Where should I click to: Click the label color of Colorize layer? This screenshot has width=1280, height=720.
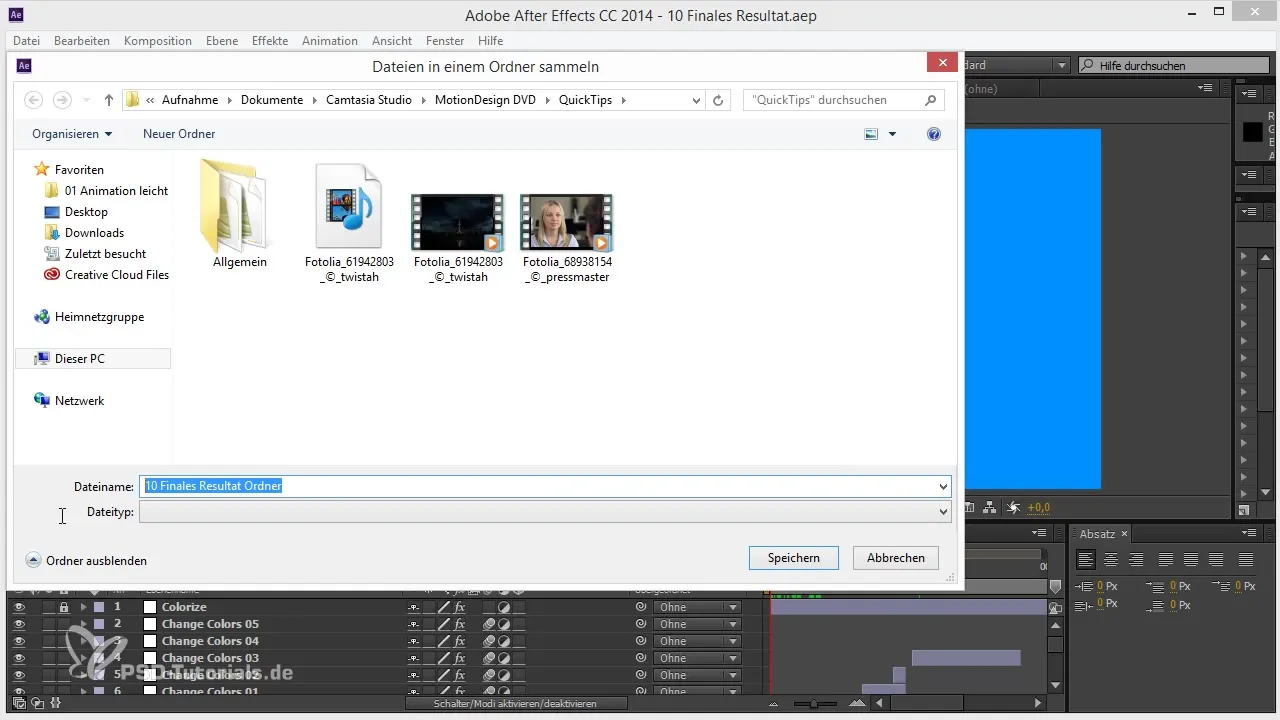pyautogui.click(x=98, y=607)
